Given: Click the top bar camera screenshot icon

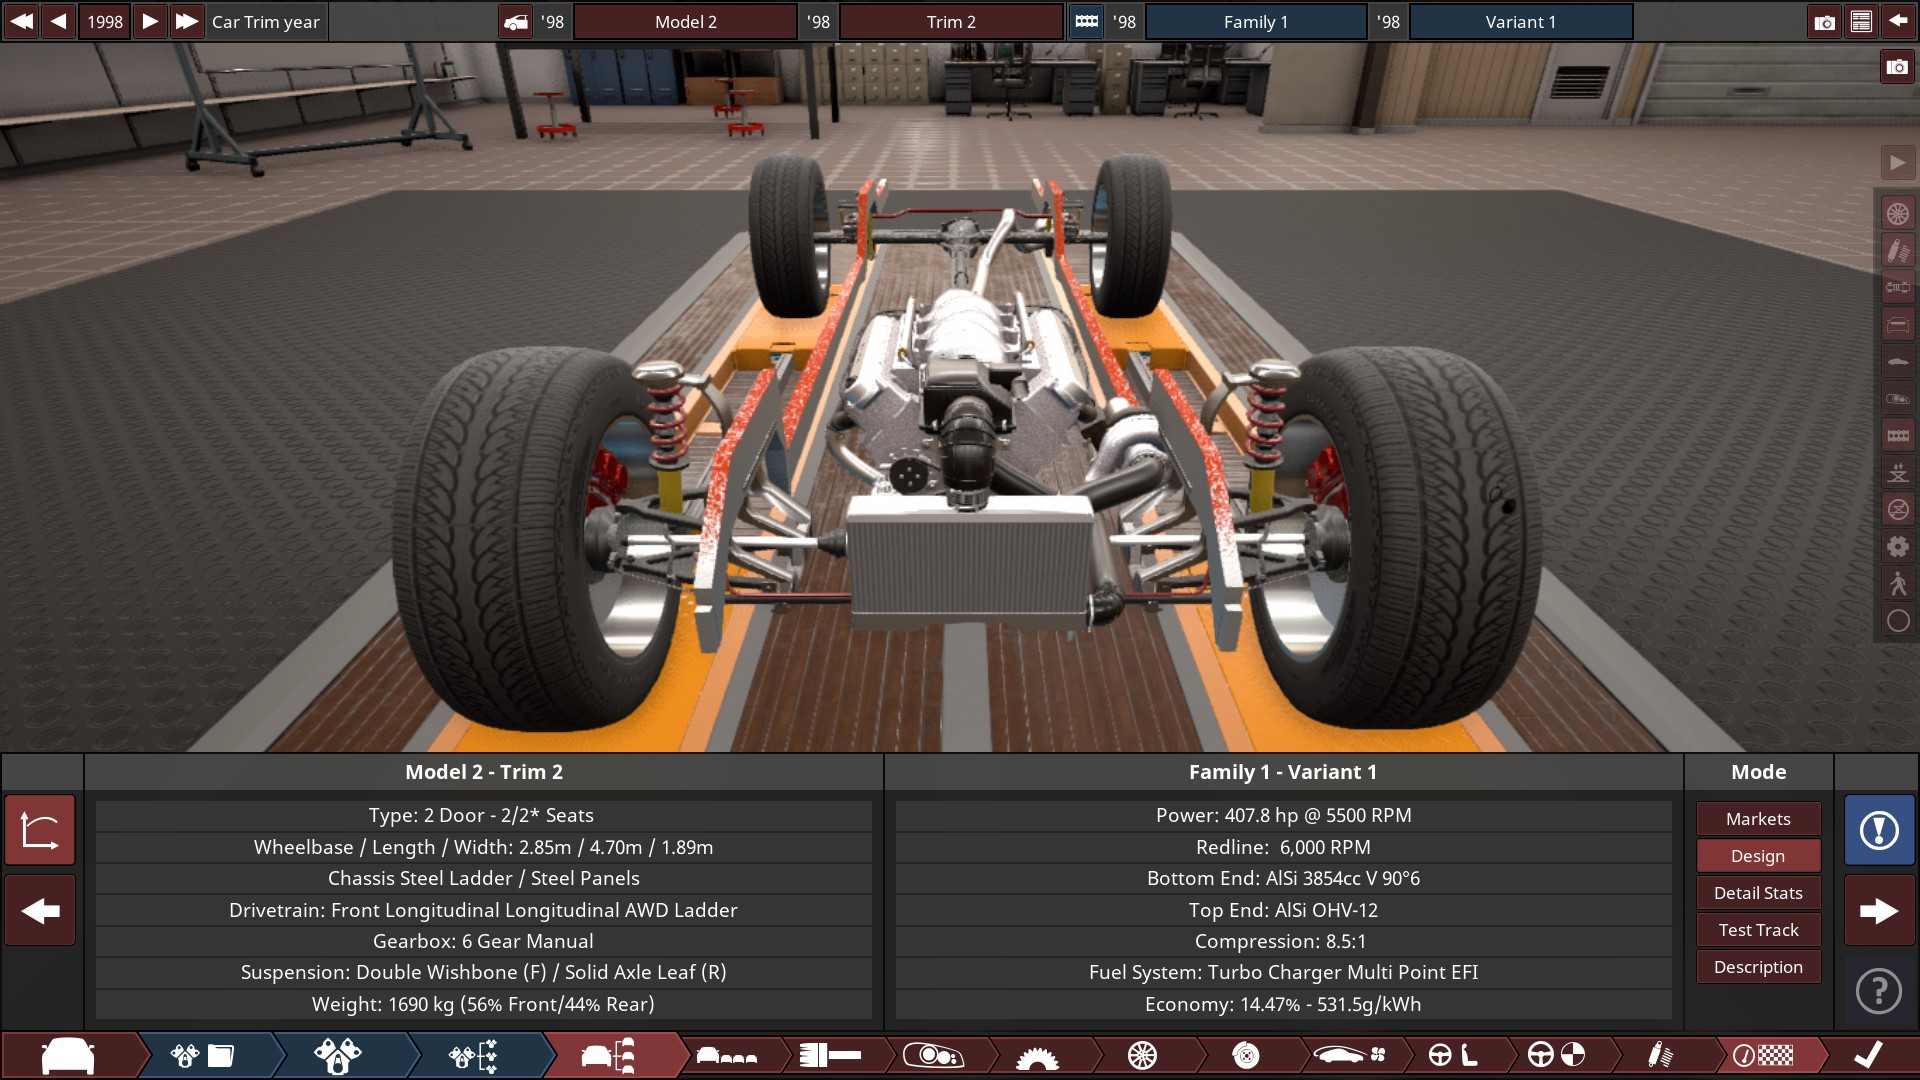Looking at the screenshot, I should (x=1824, y=21).
